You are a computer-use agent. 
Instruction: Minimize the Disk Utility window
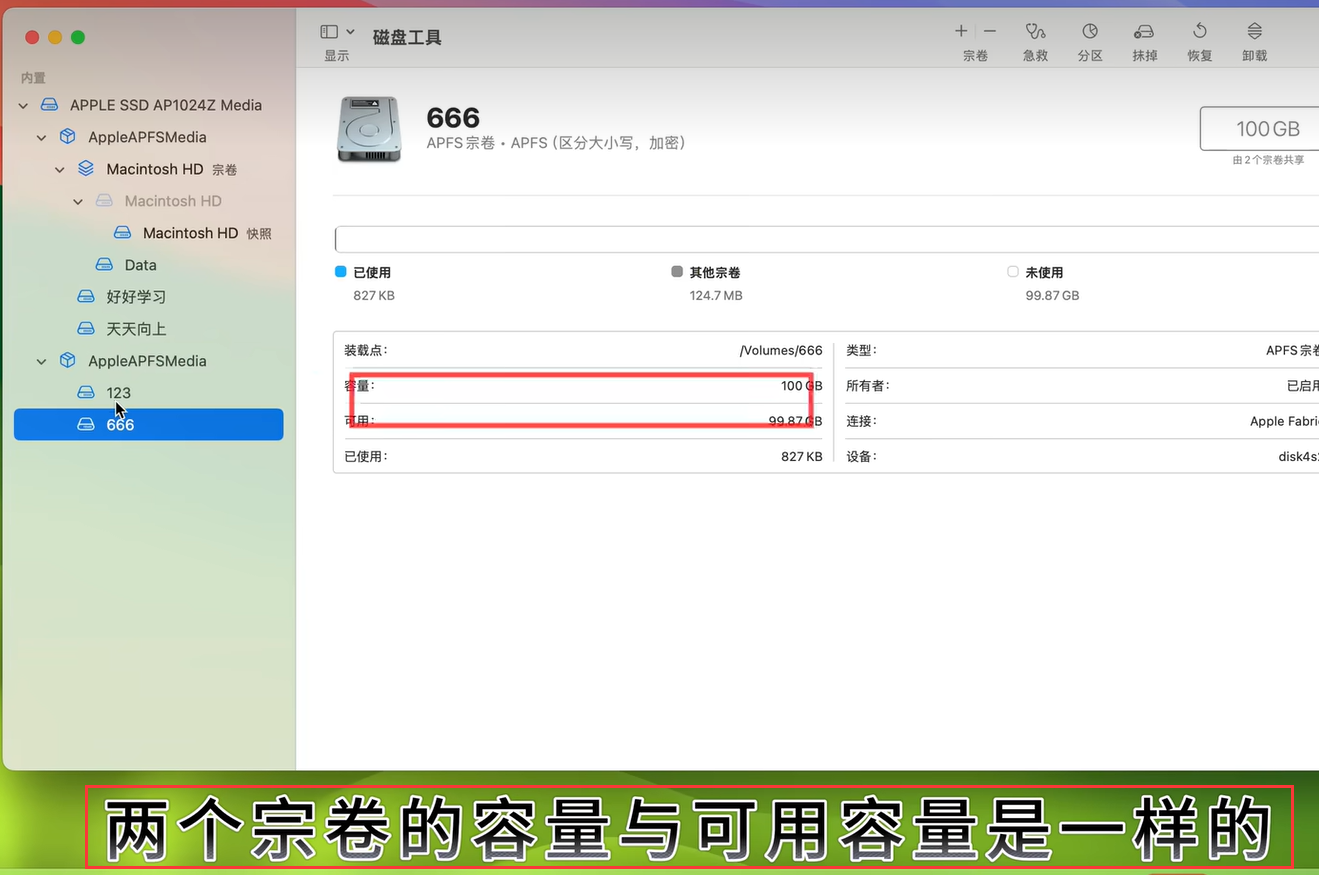[55, 37]
